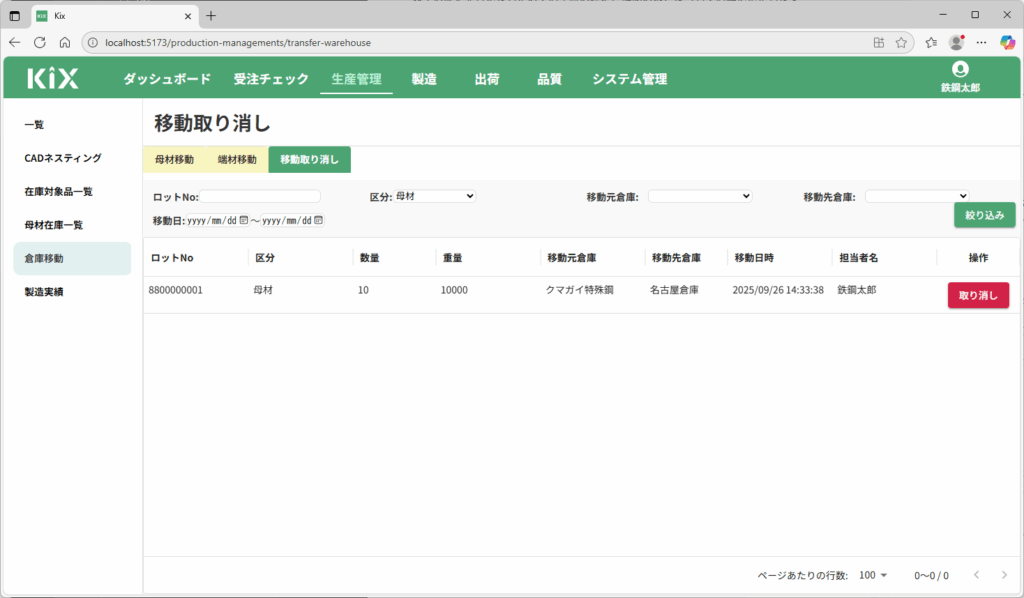
Task: Open the user profile avatar icon
Action: point(960,69)
